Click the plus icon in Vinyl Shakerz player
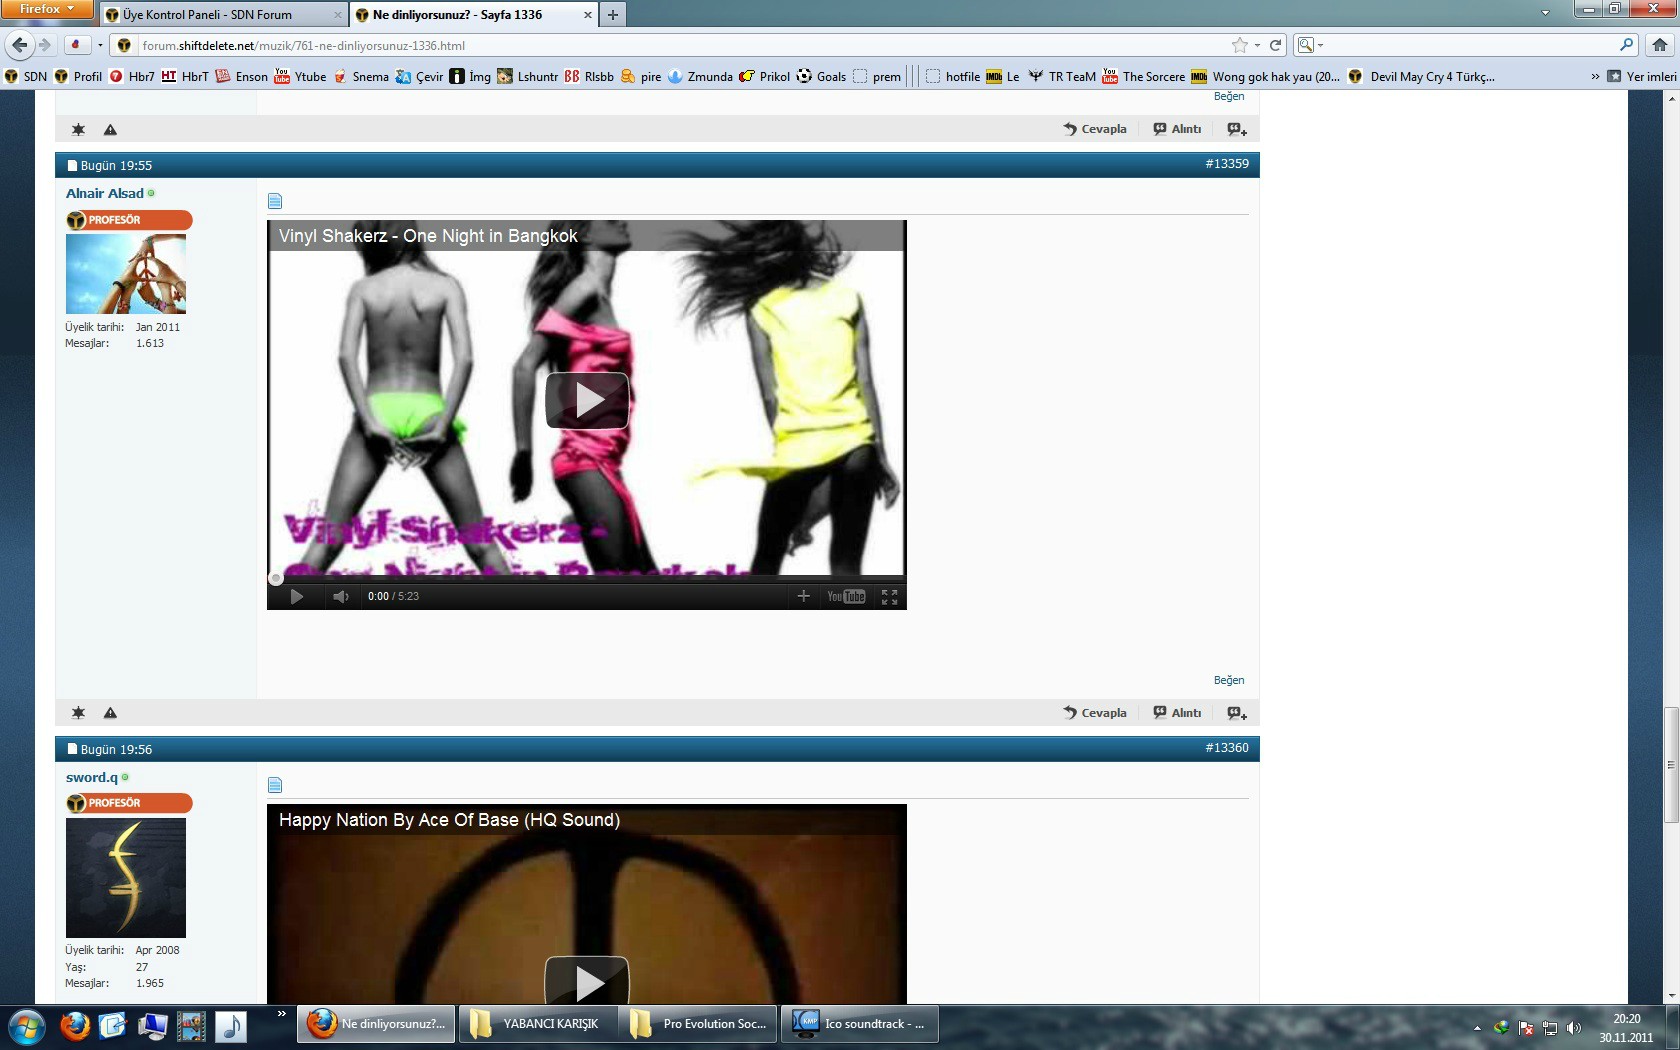 pyautogui.click(x=803, y=596)
